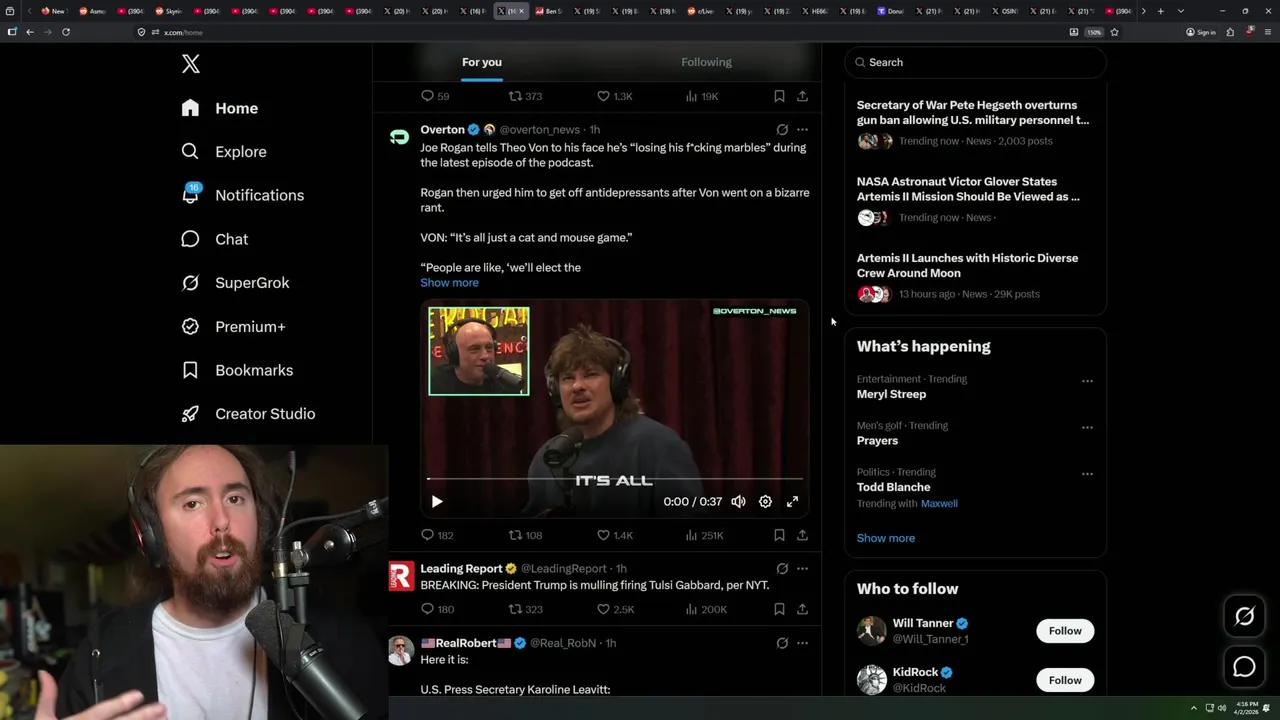The image size is (1280, 720).
Task: Expand Overton post with Show more
Action: (x=449, y=283)
